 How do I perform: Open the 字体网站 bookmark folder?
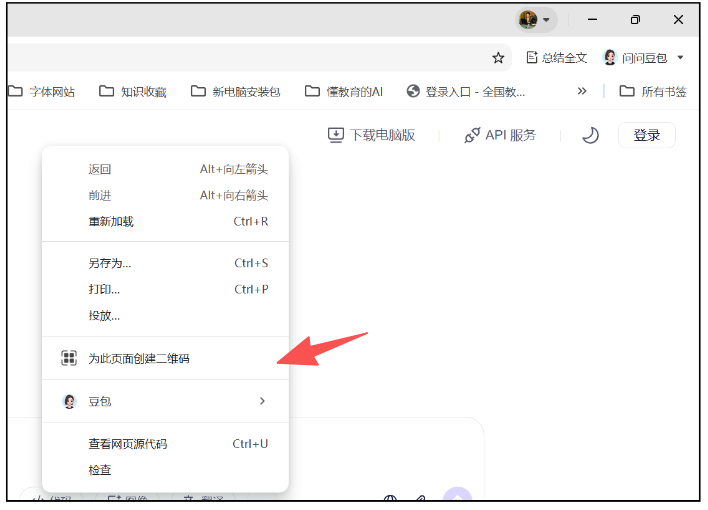tap(41, 92)
